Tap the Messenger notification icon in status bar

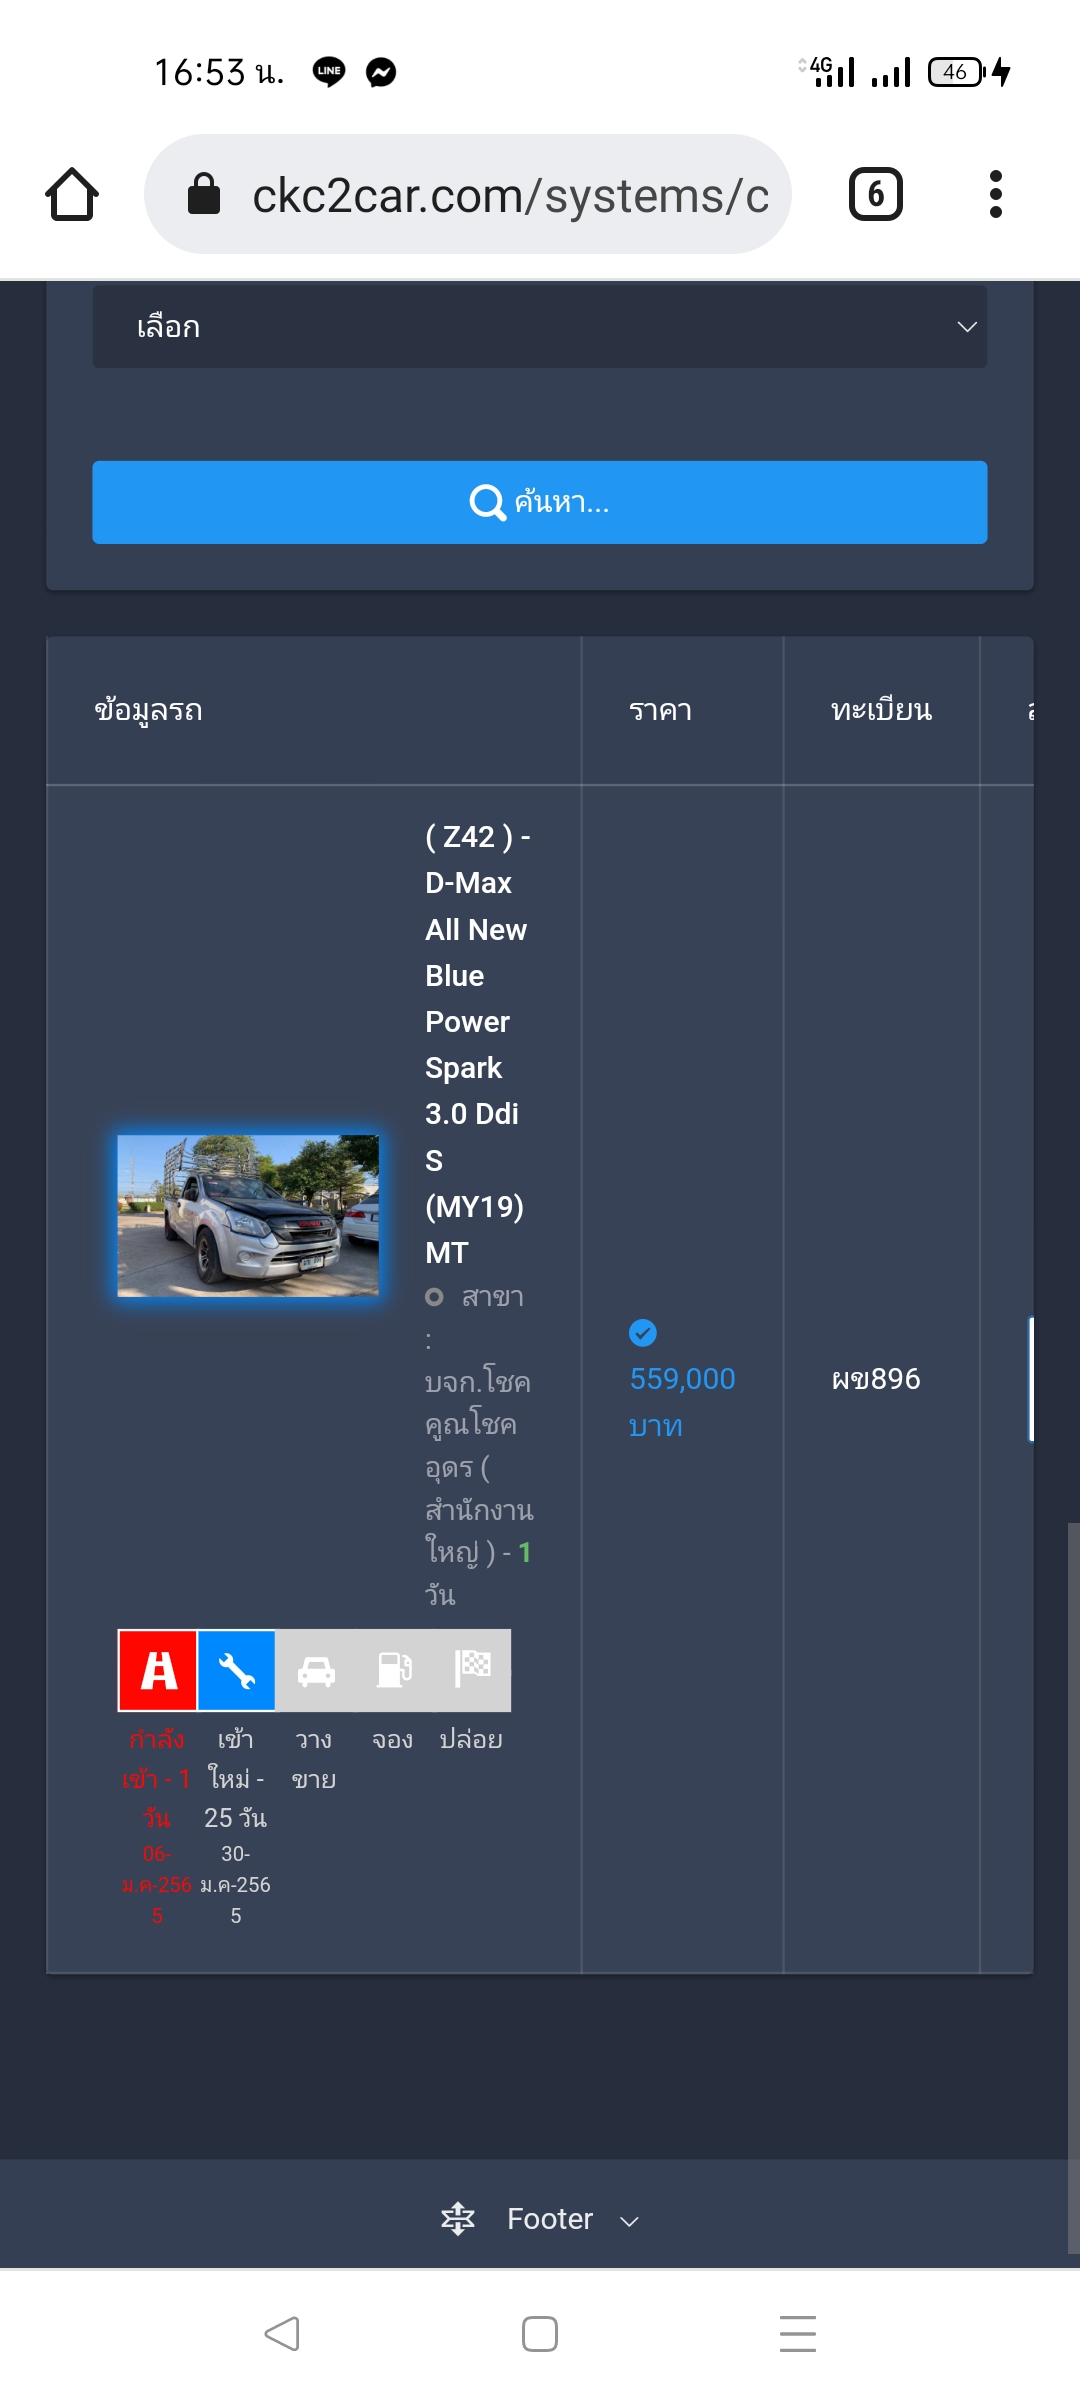[381, 72]
